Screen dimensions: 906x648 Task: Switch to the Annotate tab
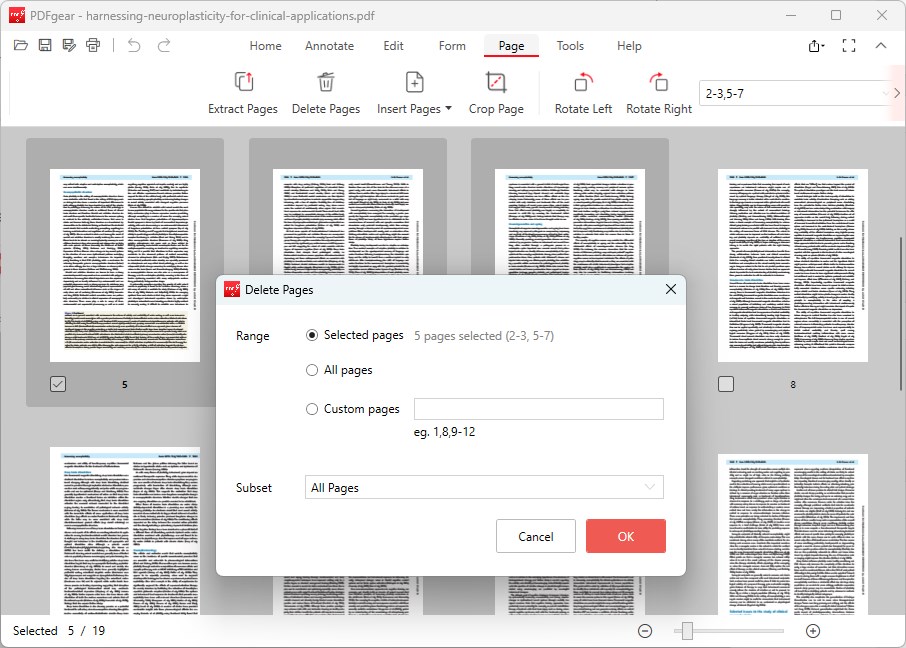point(329,45)
